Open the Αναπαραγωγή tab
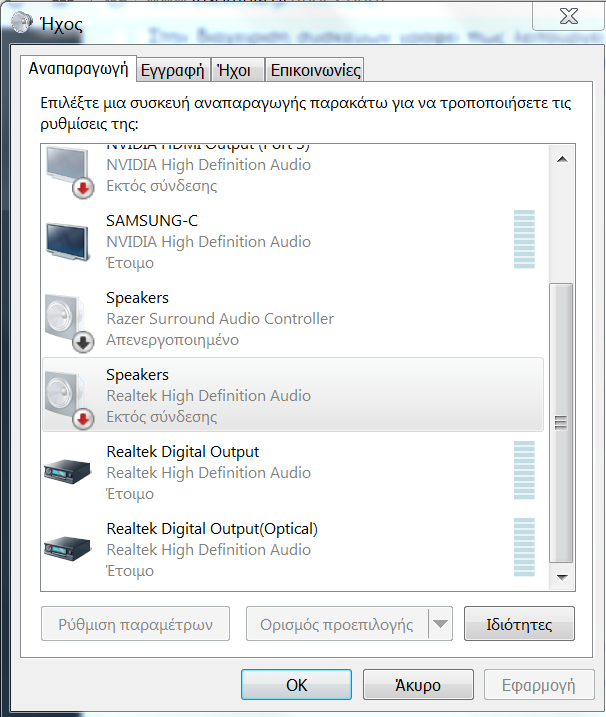 pyautogui.click(x=78, y=69)
